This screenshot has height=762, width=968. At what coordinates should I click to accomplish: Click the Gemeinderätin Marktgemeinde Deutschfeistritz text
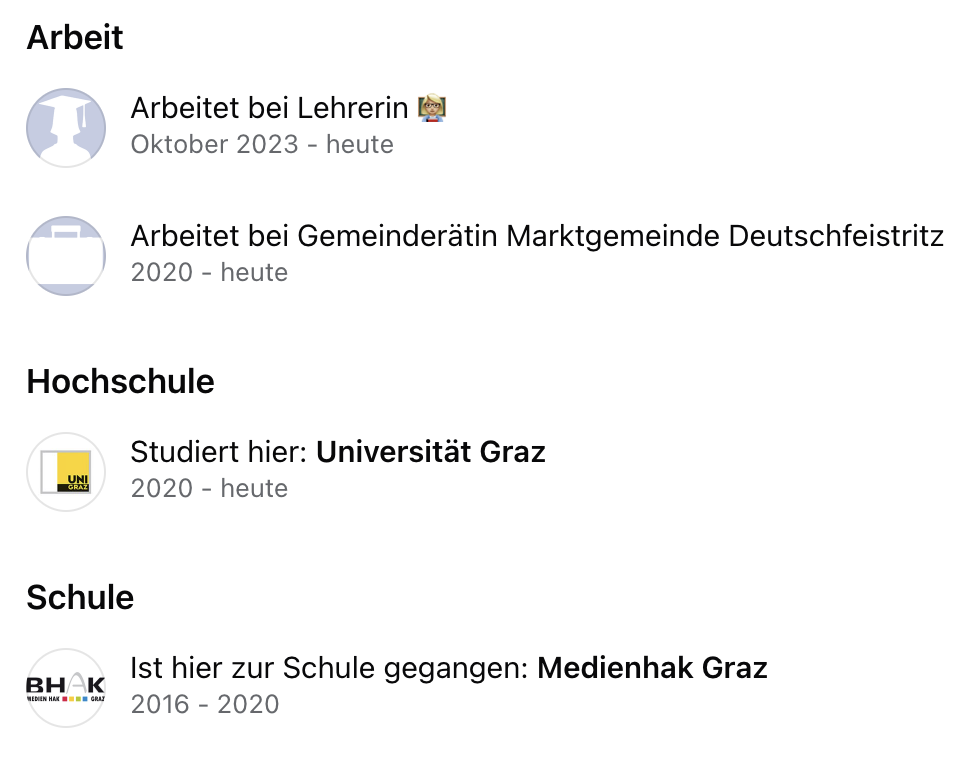pyautogui.click(x=620, y=236)
